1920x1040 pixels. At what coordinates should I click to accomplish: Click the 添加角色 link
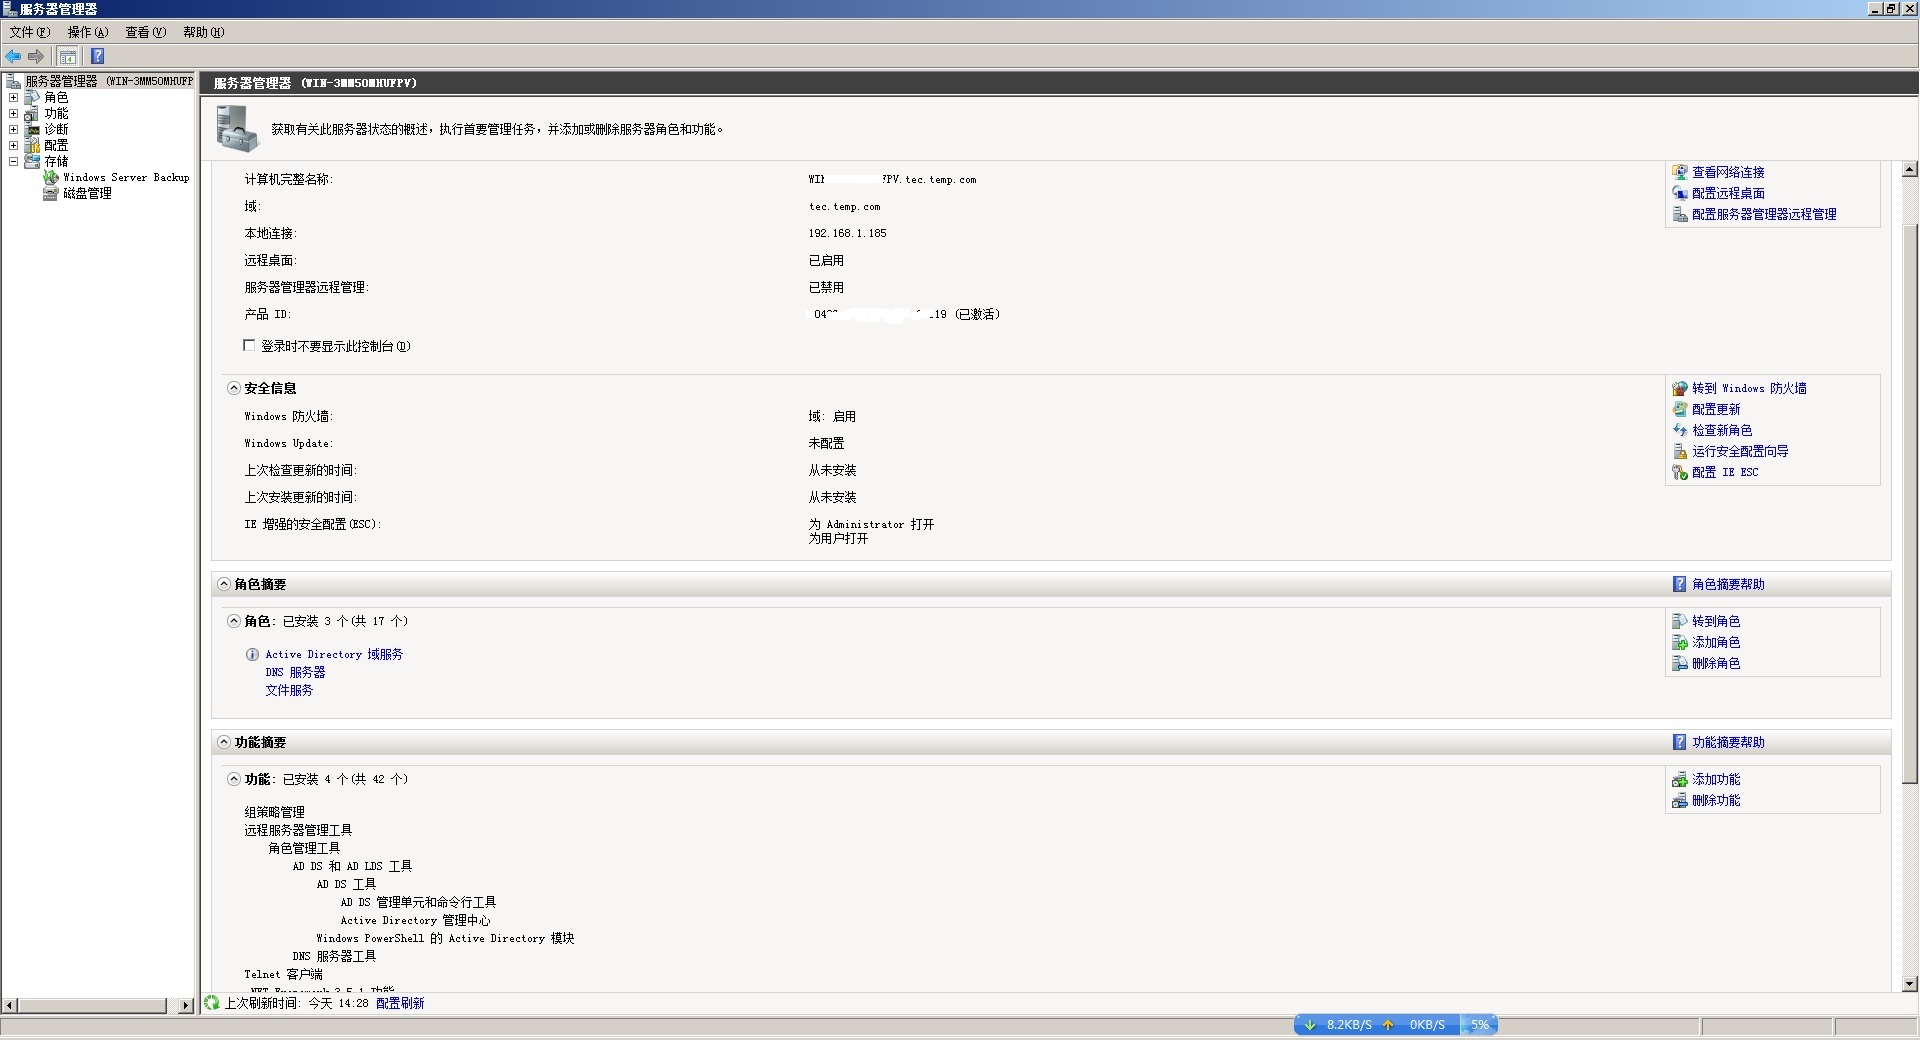[x=1716, y=642]
